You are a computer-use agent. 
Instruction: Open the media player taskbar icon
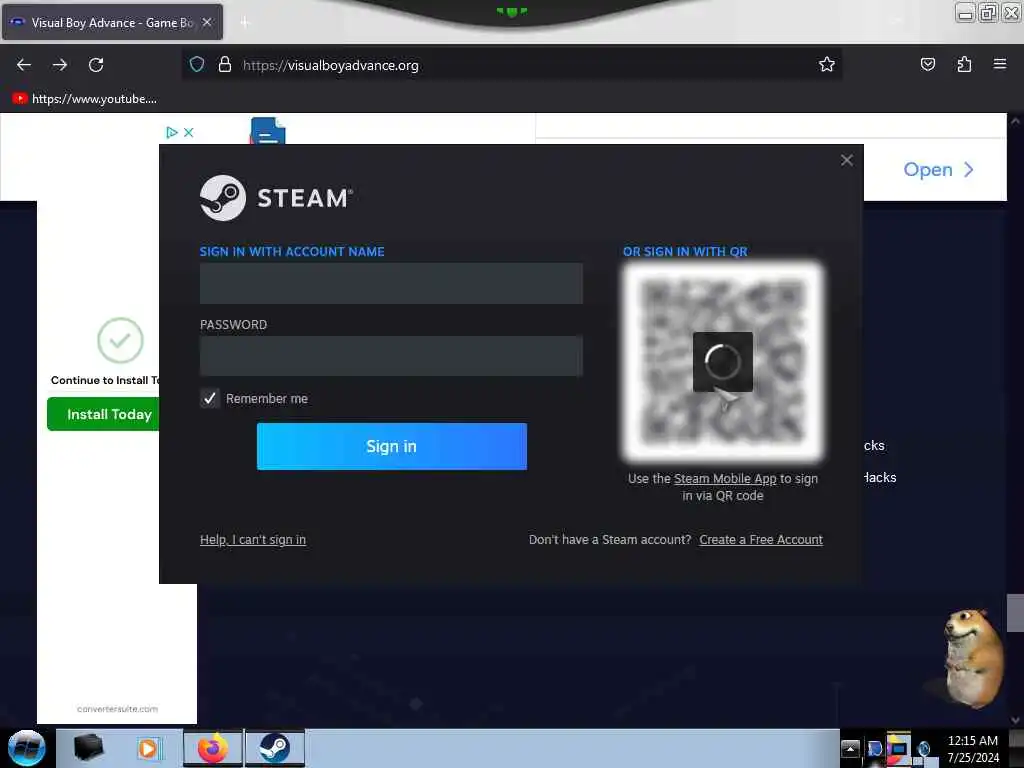coord(148,748)
